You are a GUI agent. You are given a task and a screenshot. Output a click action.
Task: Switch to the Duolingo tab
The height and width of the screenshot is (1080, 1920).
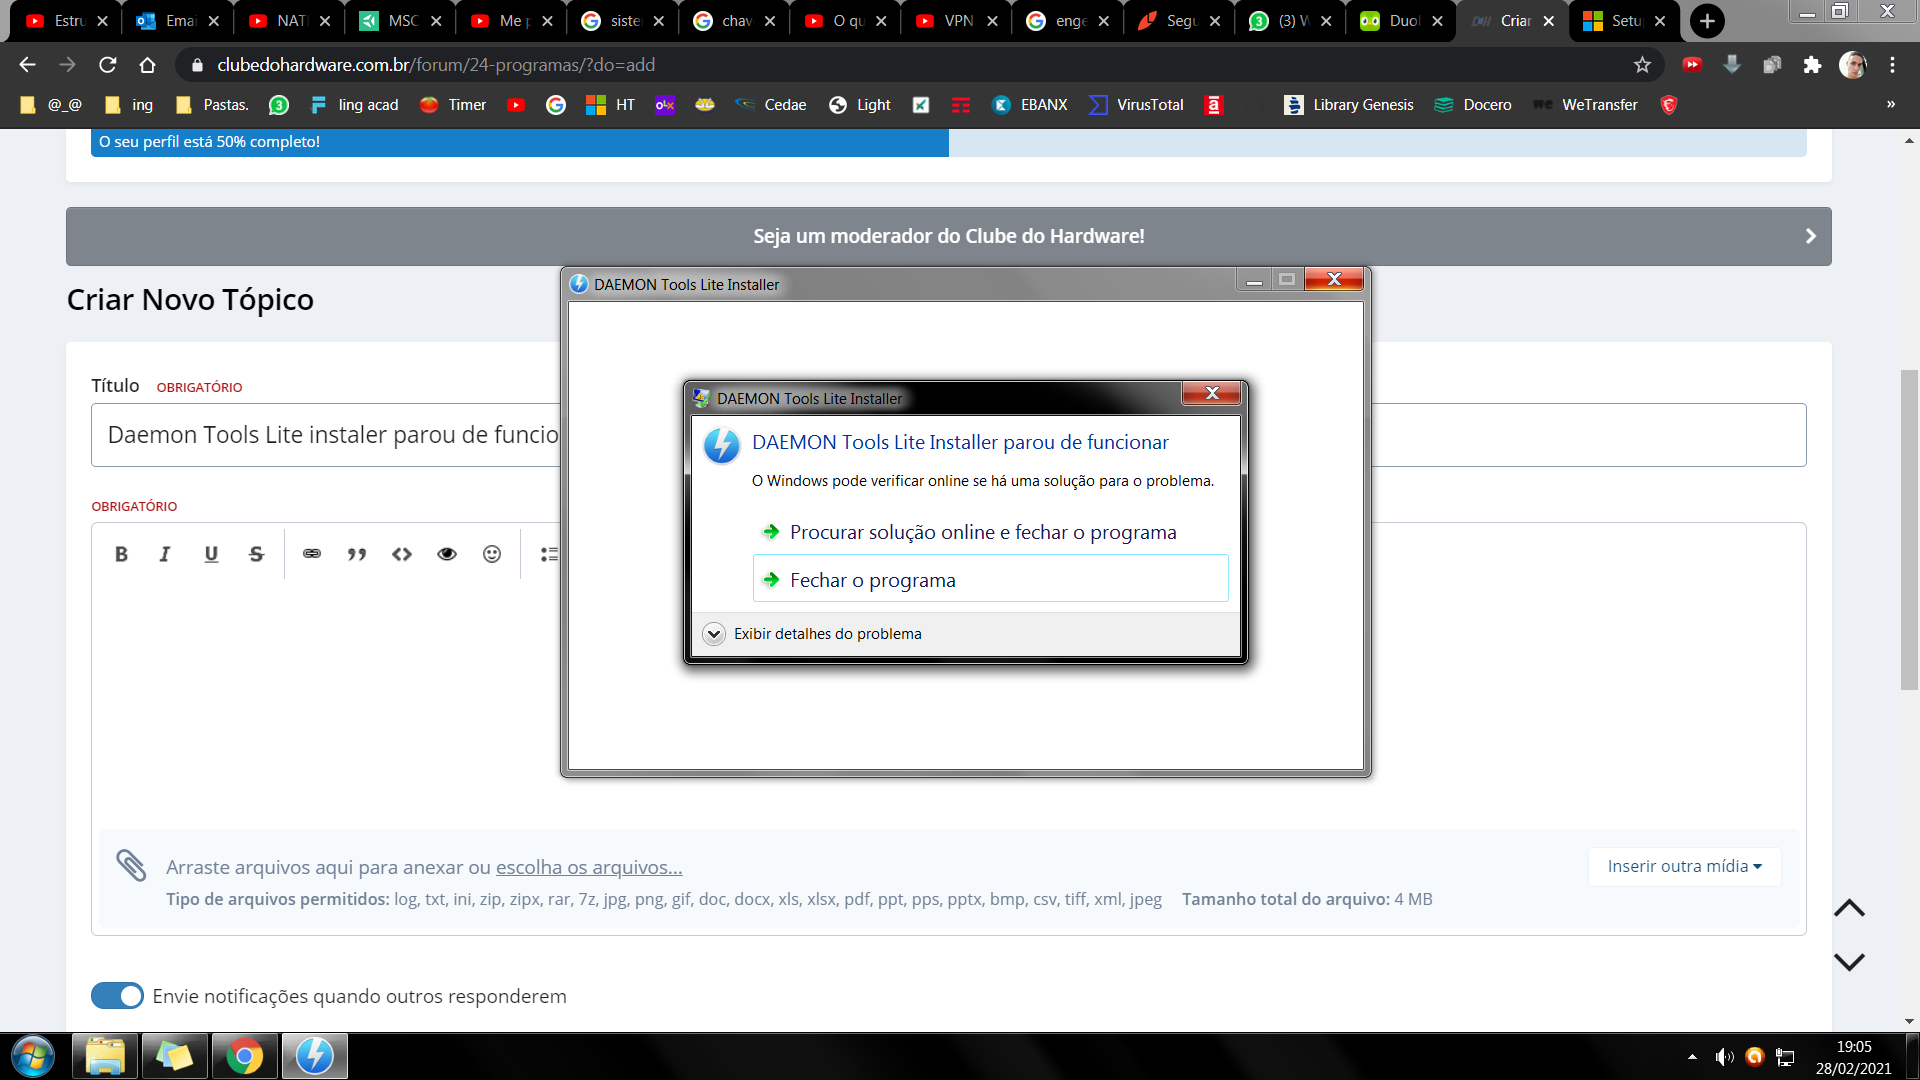coord(1400,21)
